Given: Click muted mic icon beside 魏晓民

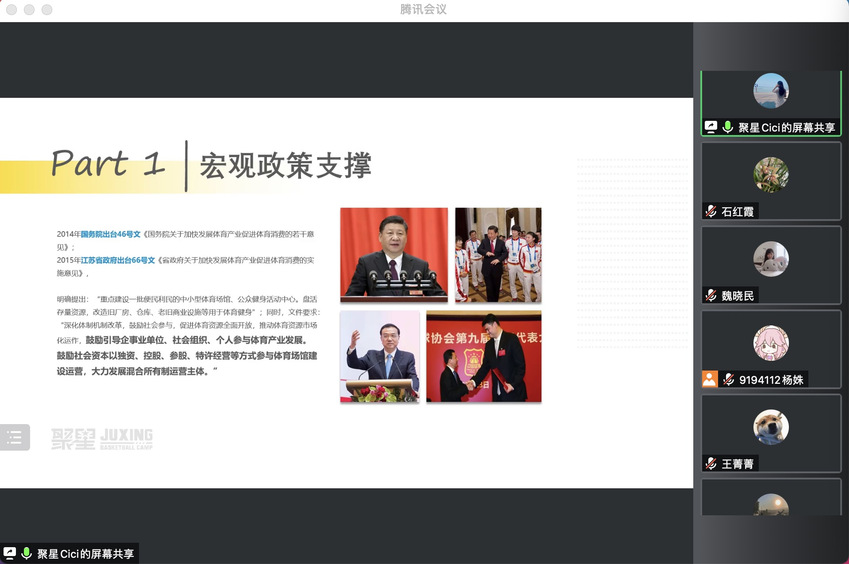Looking at the screenshot, I should pos(711,295).
